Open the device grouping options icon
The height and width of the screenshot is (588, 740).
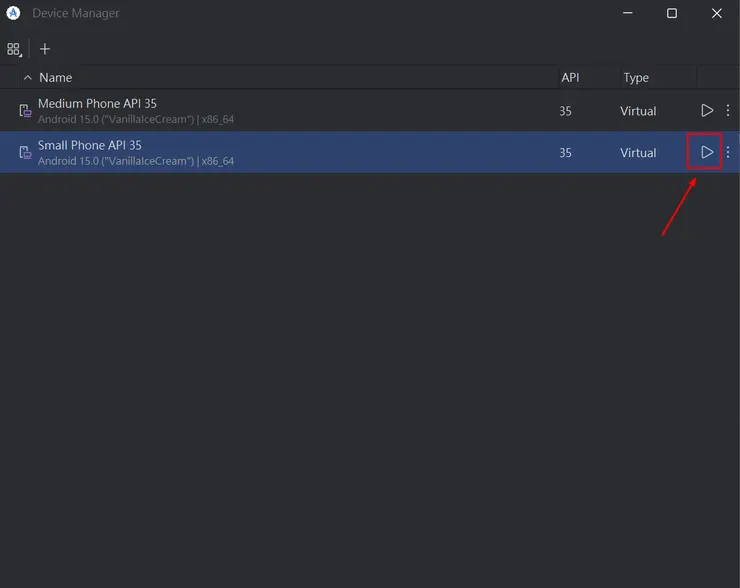(x=14, y=49)
